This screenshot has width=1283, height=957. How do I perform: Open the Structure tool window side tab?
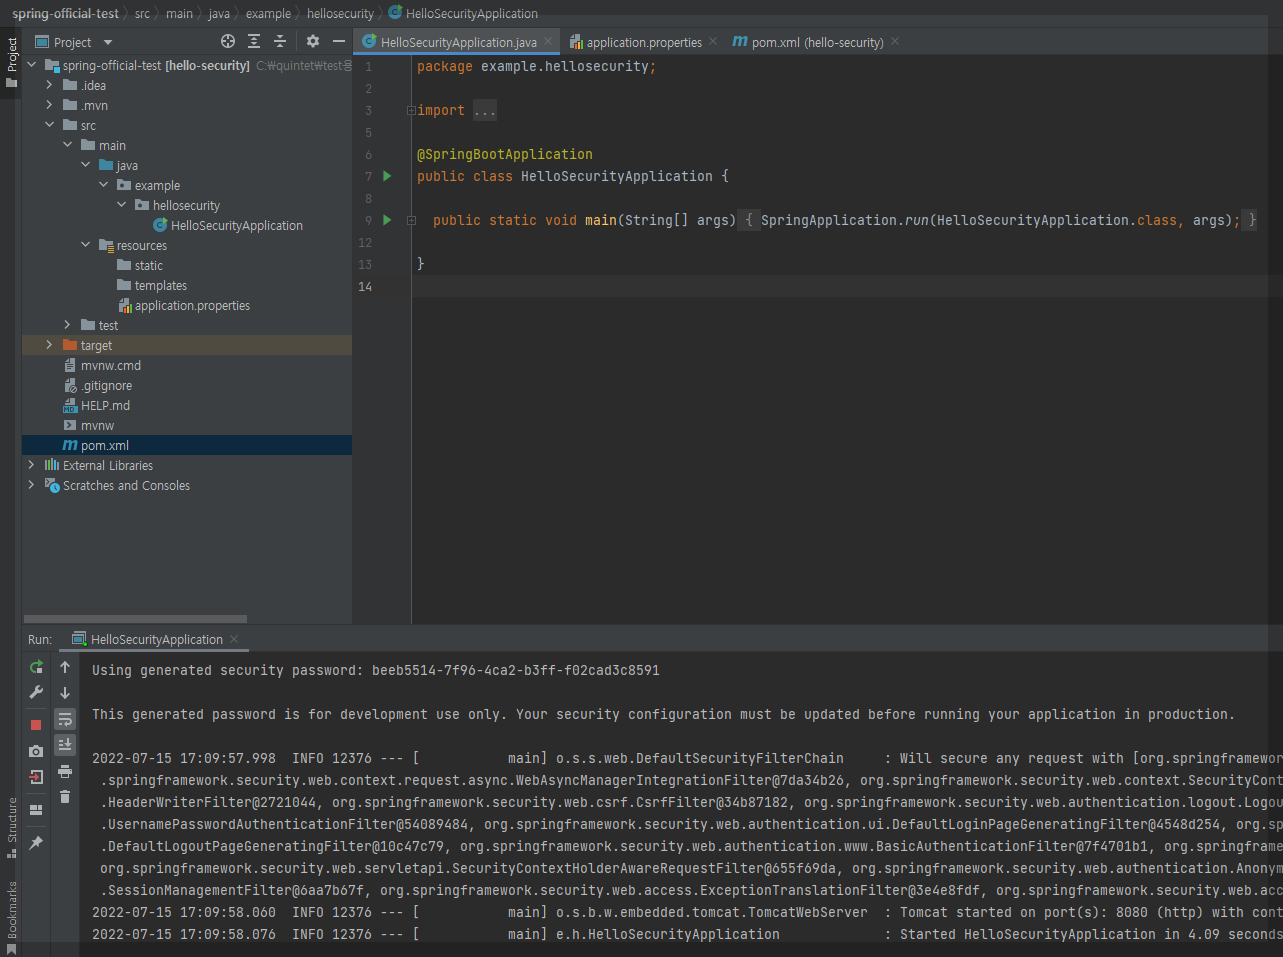coord(11,827)
